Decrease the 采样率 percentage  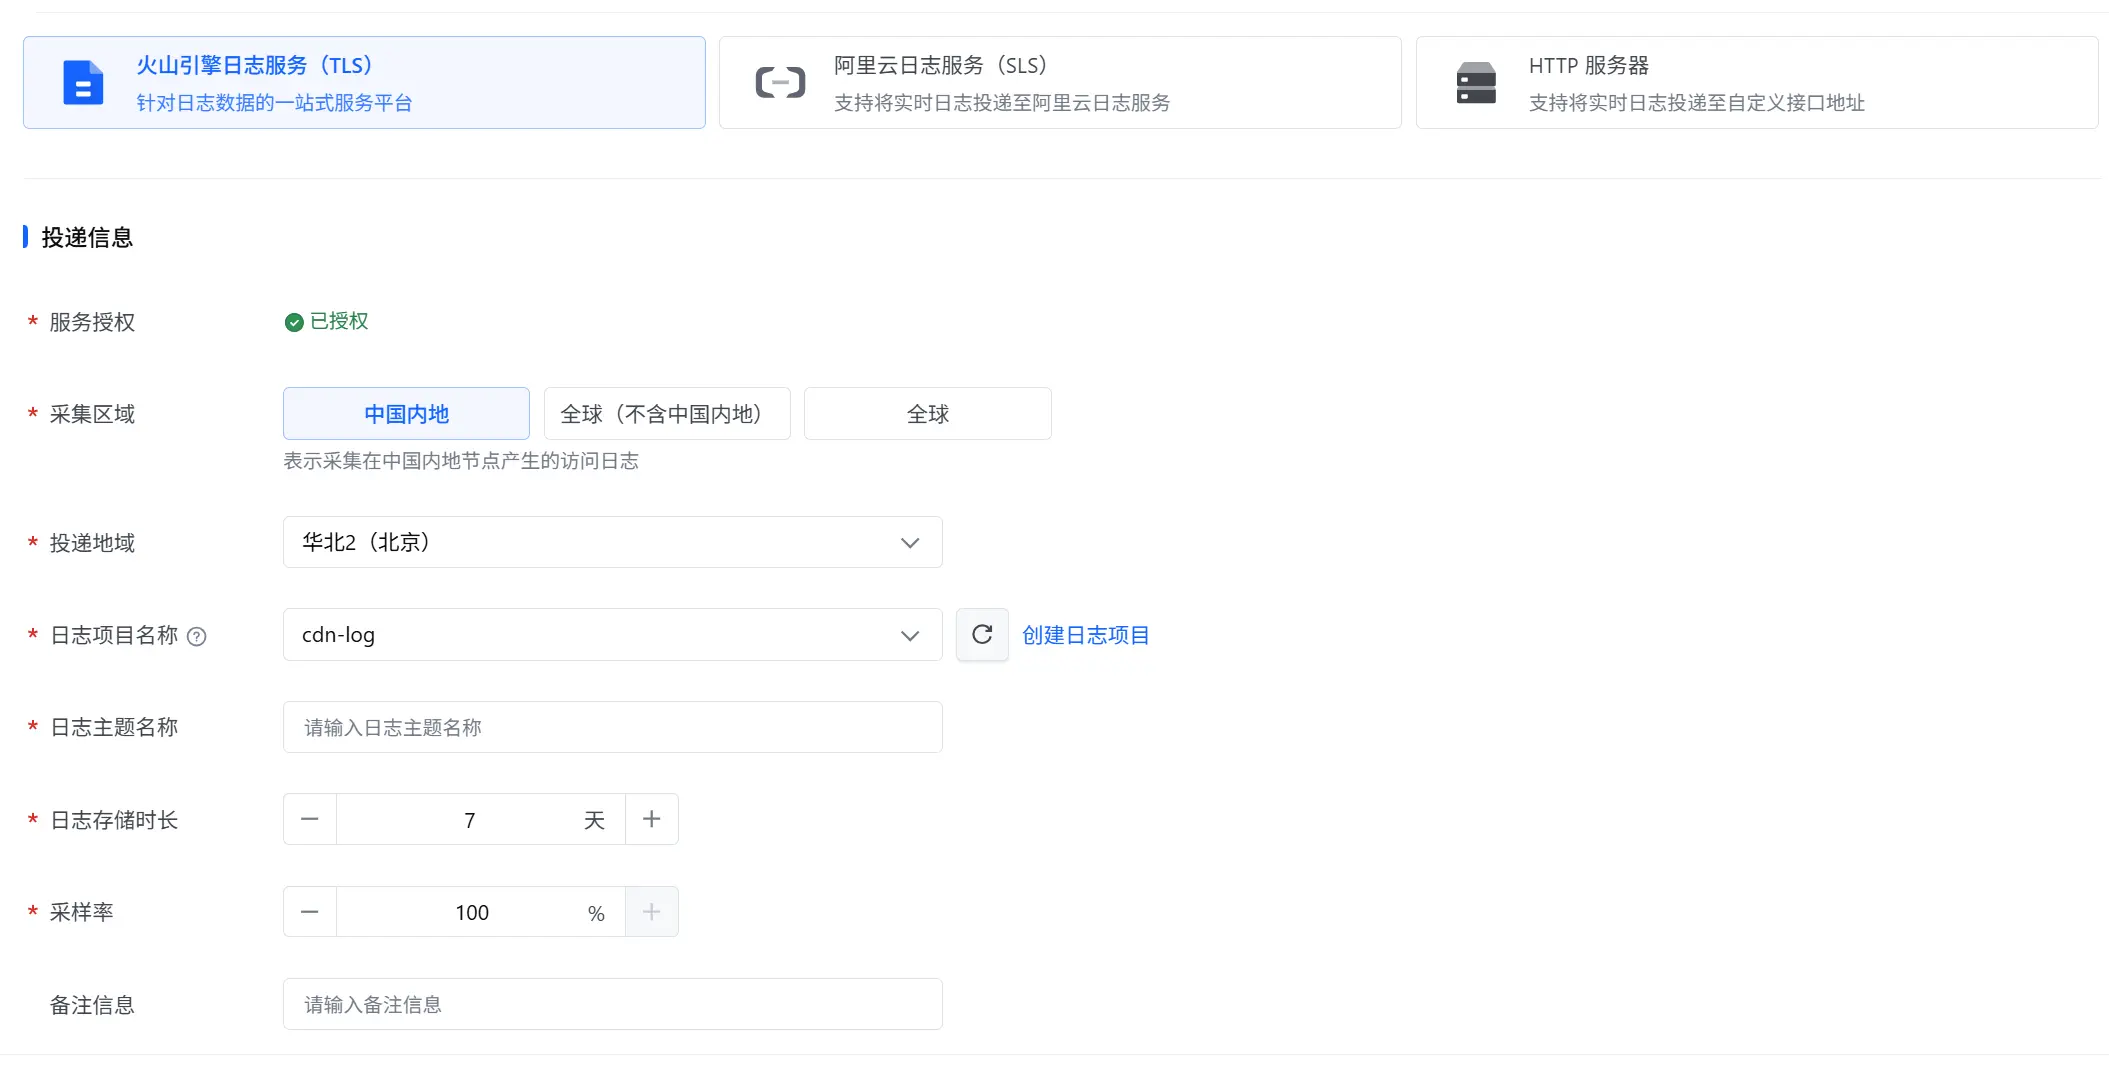click(310, 912)
